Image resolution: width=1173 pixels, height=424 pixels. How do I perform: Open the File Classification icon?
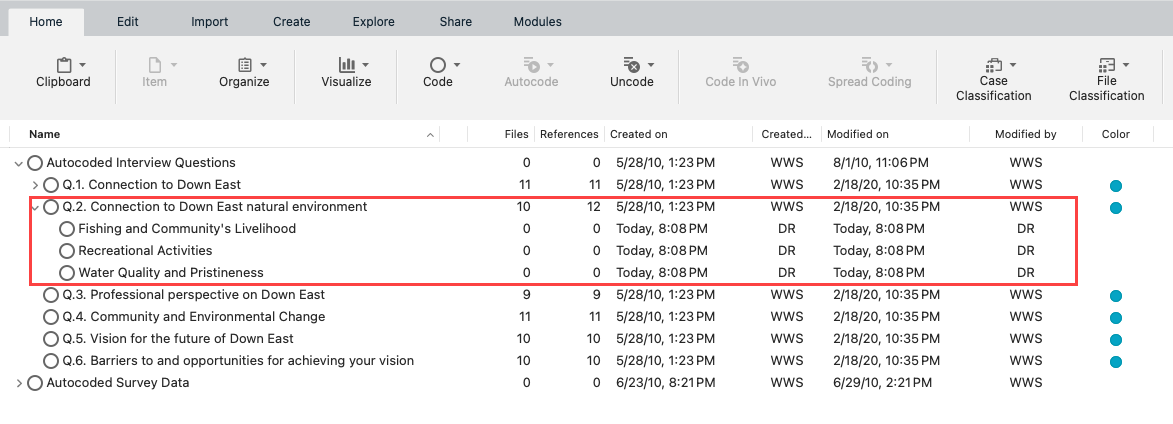click(x=1106, y=65)
